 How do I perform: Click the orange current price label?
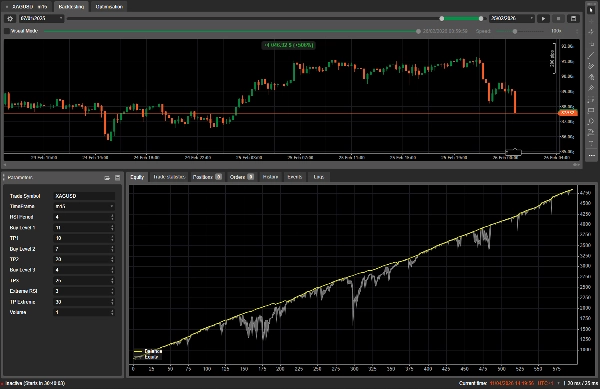click(568, 113)
